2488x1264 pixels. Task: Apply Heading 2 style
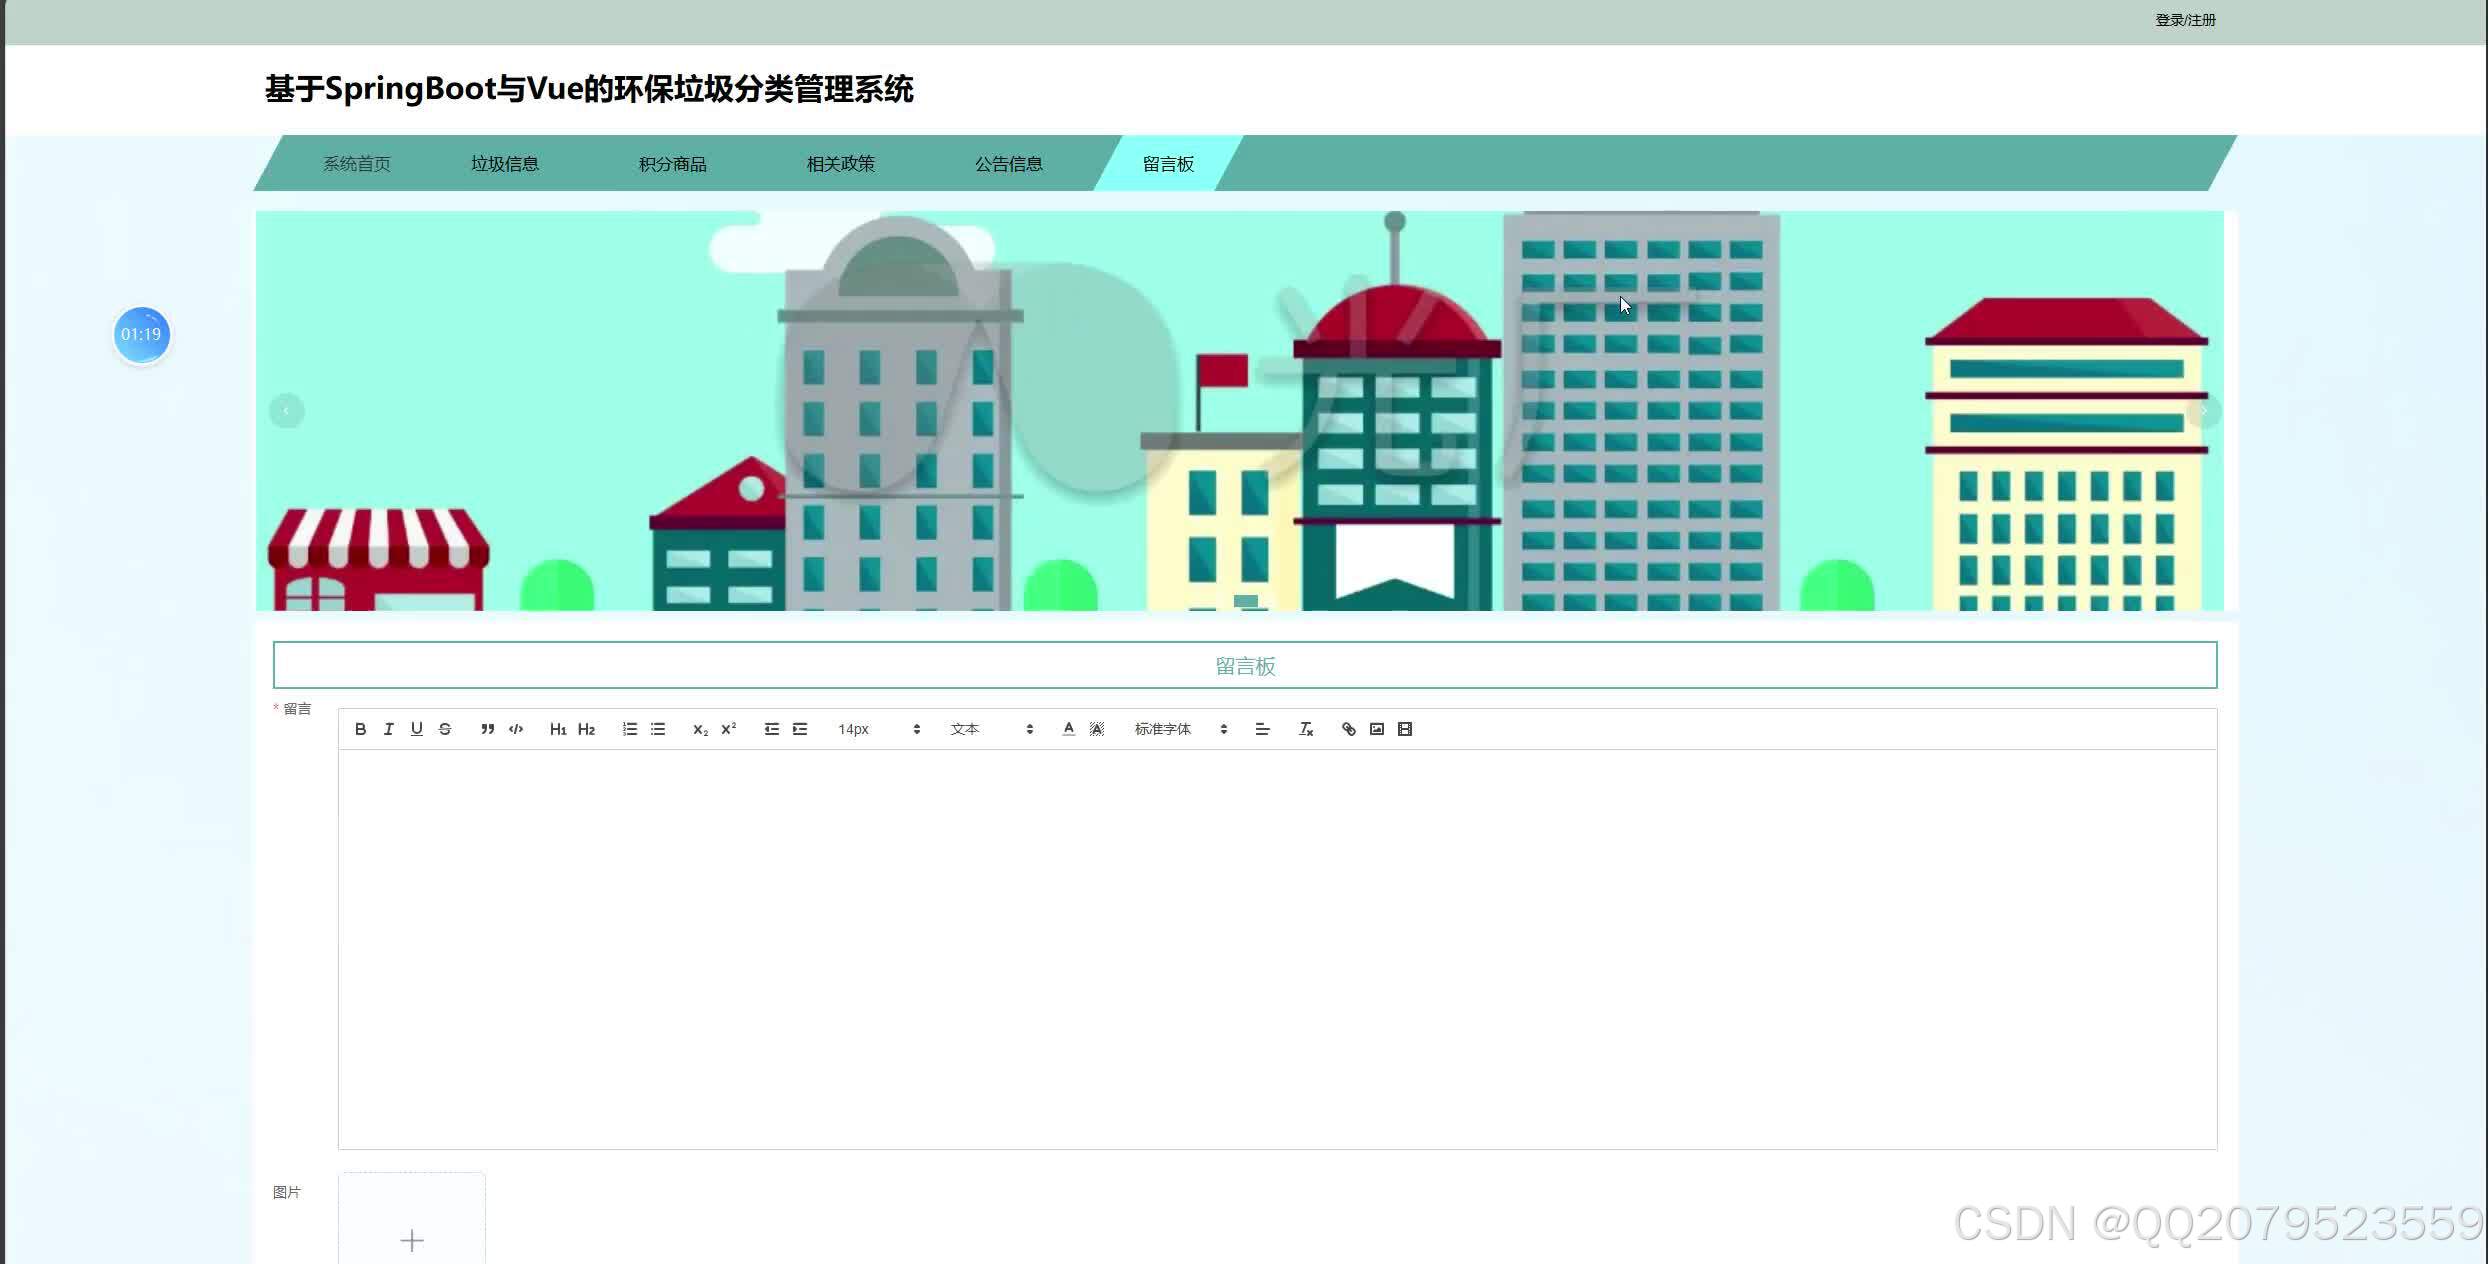pos(586,729)
